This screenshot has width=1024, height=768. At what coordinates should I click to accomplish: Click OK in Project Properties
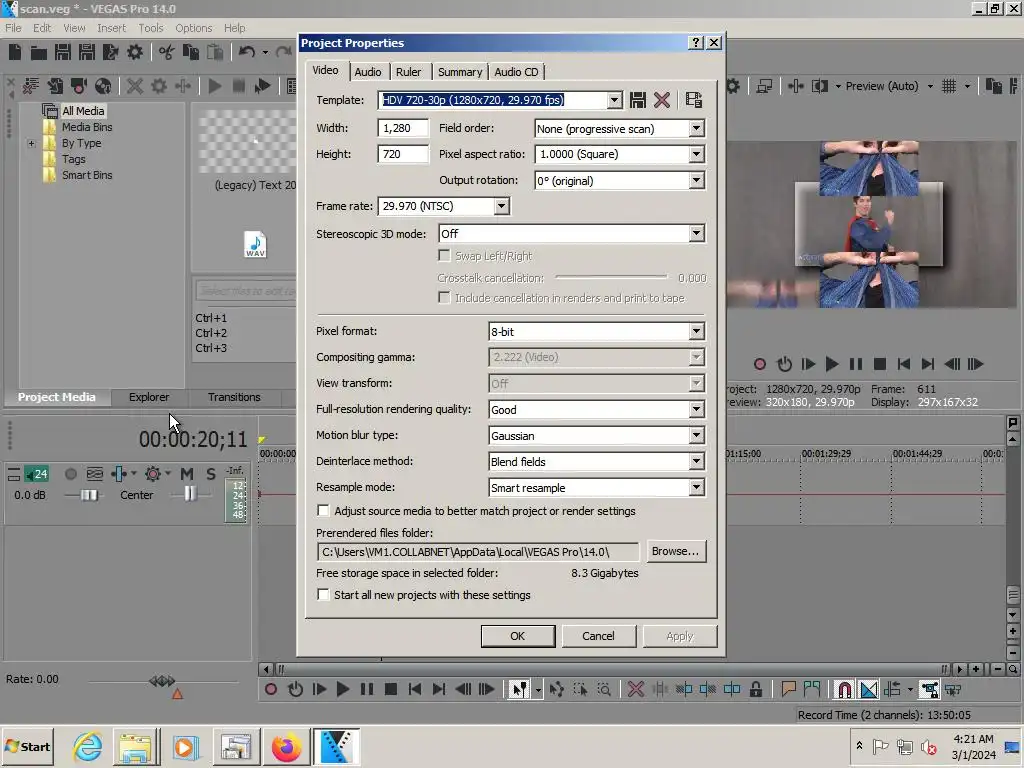click(x=518, y=636)
